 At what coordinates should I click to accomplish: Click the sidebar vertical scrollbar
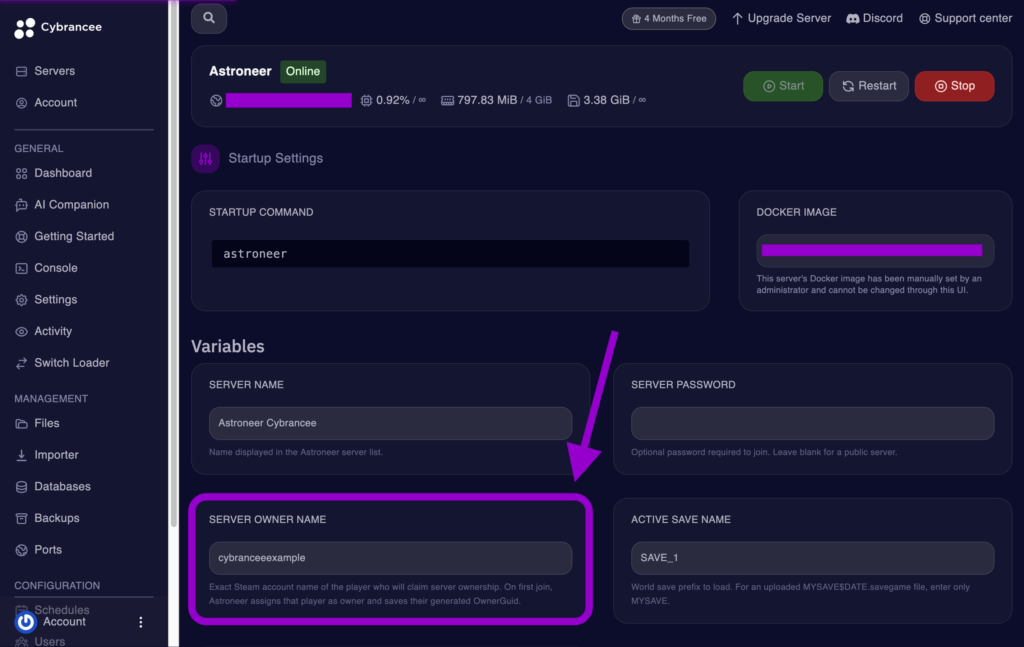tap(174, 261)
